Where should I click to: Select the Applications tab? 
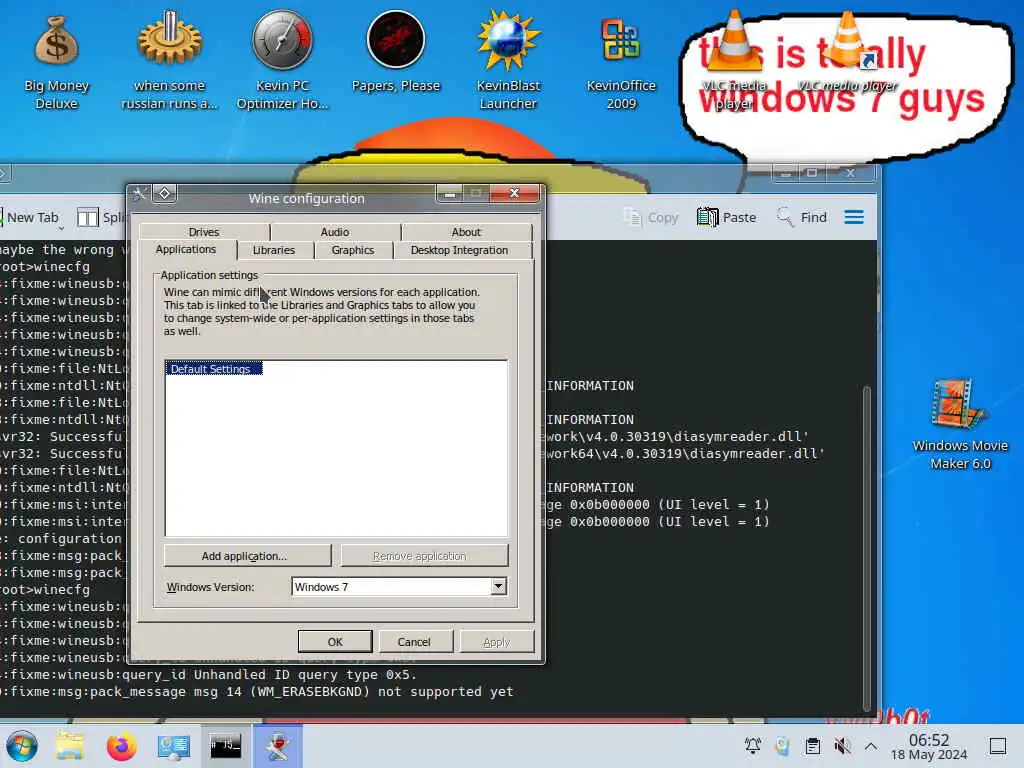coord(186,249)
